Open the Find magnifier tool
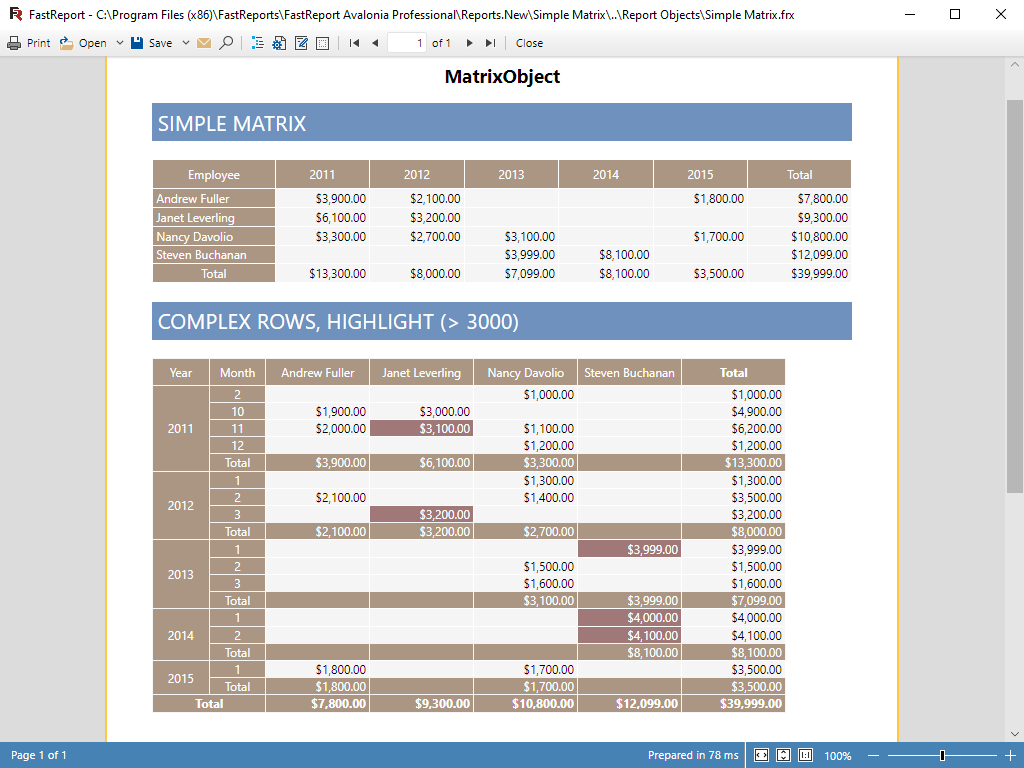 [226, 43]
